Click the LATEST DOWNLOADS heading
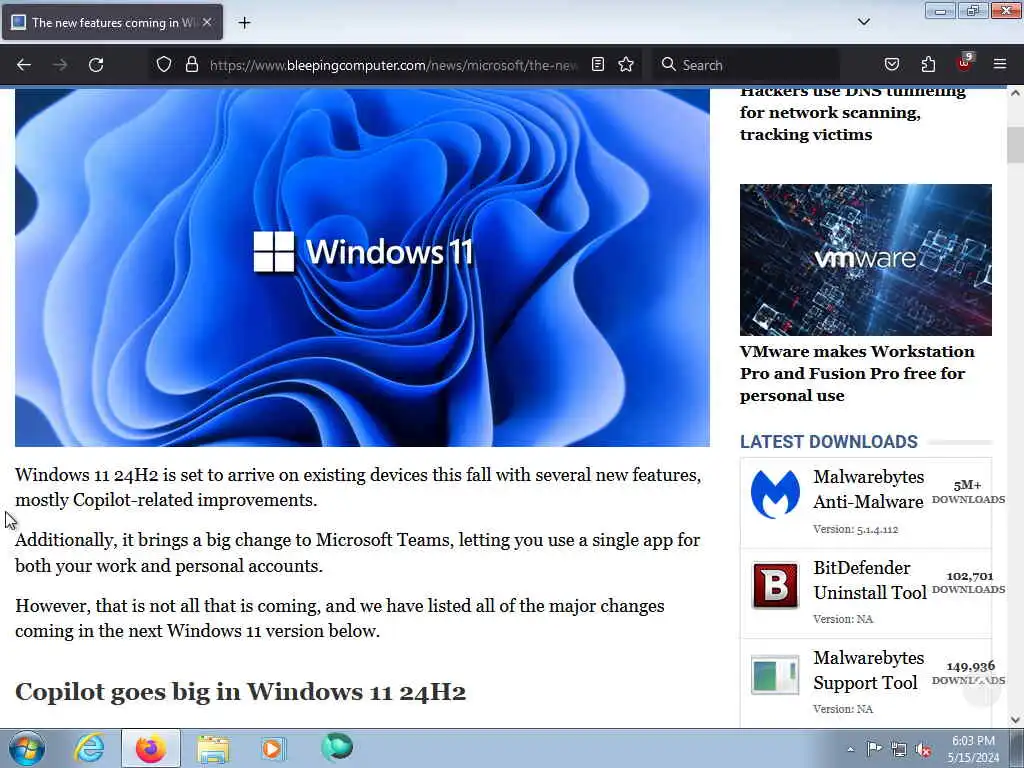 (x=829, y=441)
